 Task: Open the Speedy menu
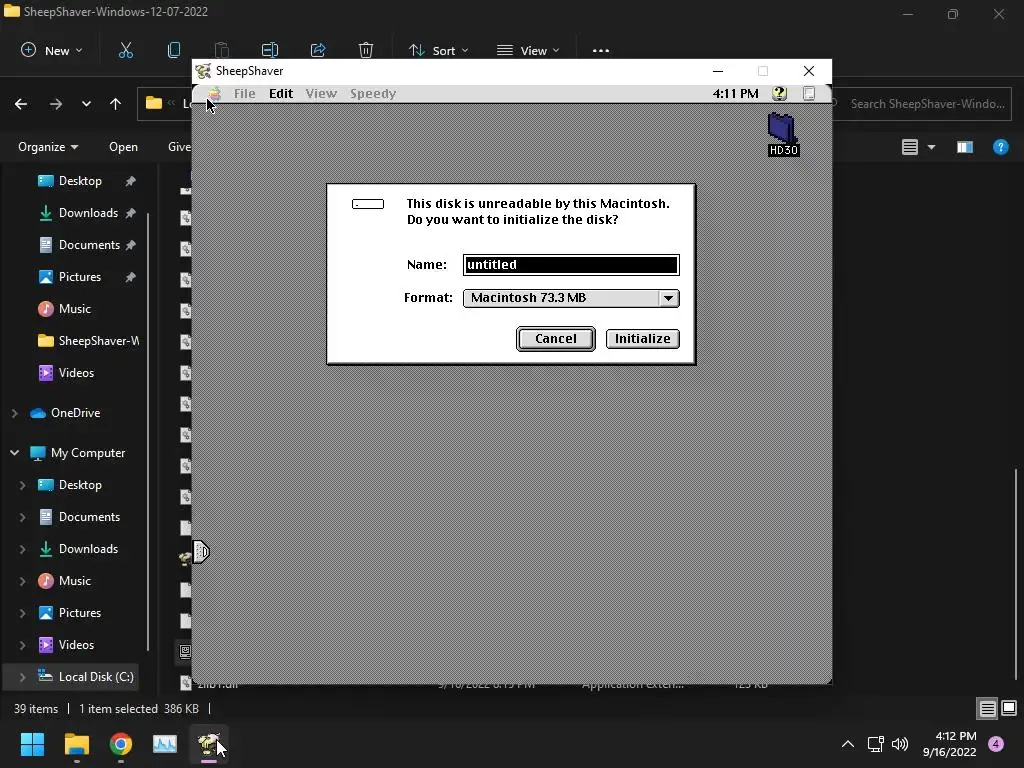tap(373, 93)
